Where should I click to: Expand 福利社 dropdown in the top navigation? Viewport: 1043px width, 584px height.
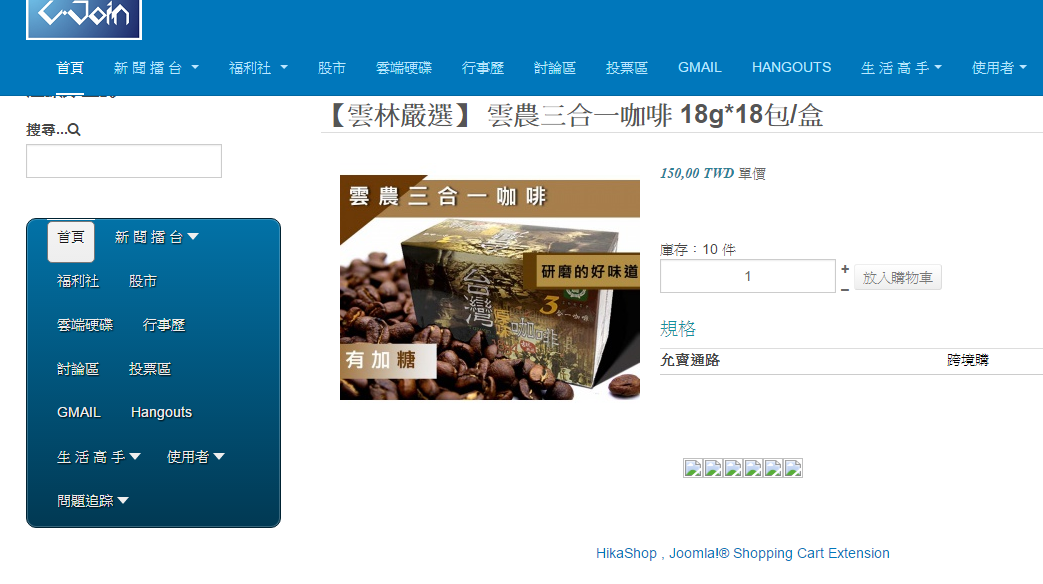258,68
